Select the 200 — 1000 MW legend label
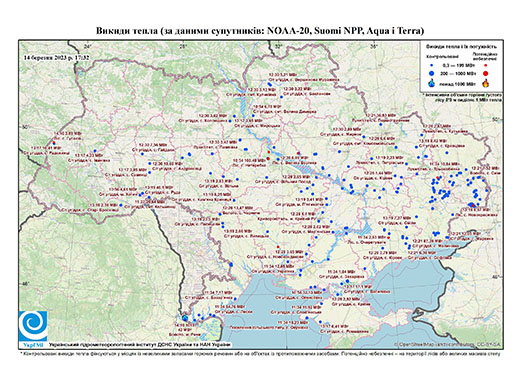520x368 pixels. [459, 74]
